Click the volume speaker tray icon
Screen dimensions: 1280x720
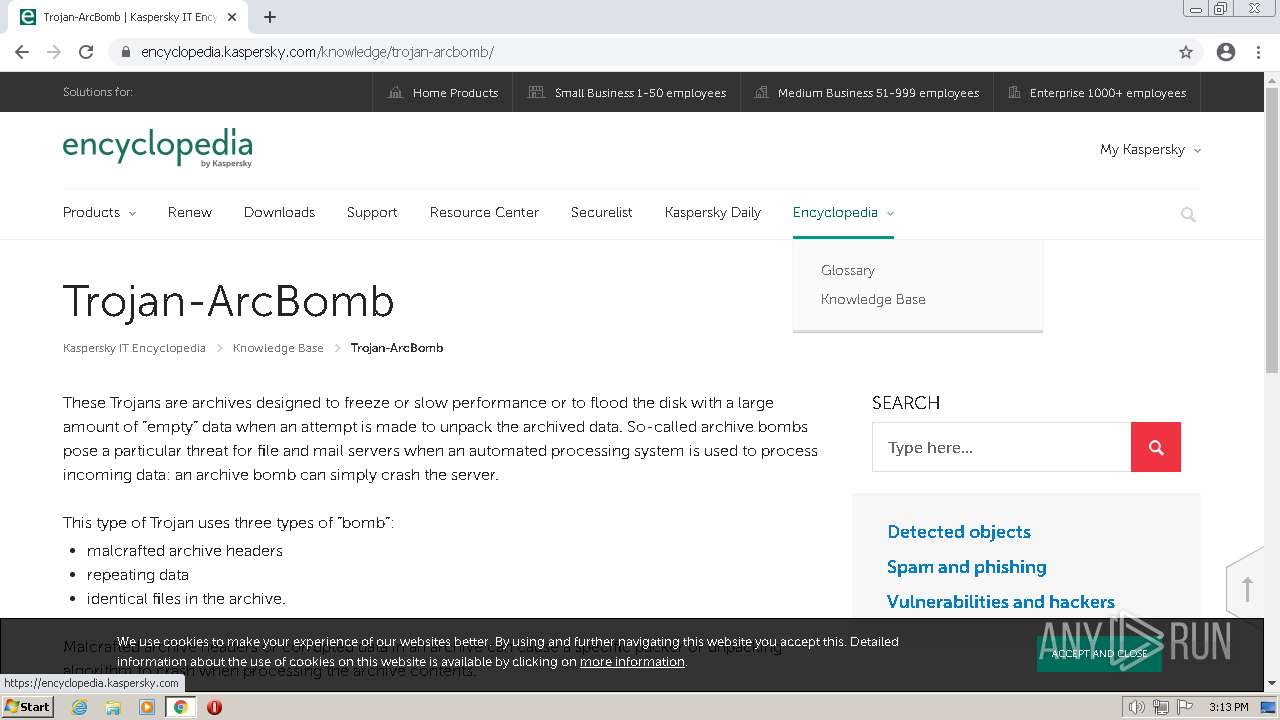pos(1137,707)
